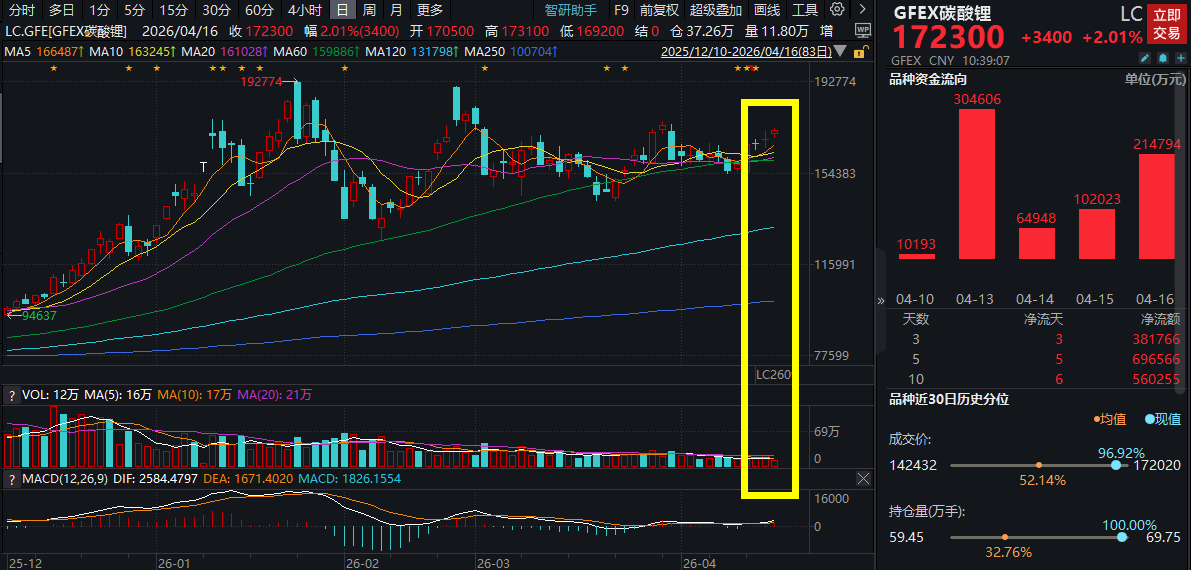Click the WP monitor icon
The width and height of the screenshot is (1191, 570).
[863, 31]
